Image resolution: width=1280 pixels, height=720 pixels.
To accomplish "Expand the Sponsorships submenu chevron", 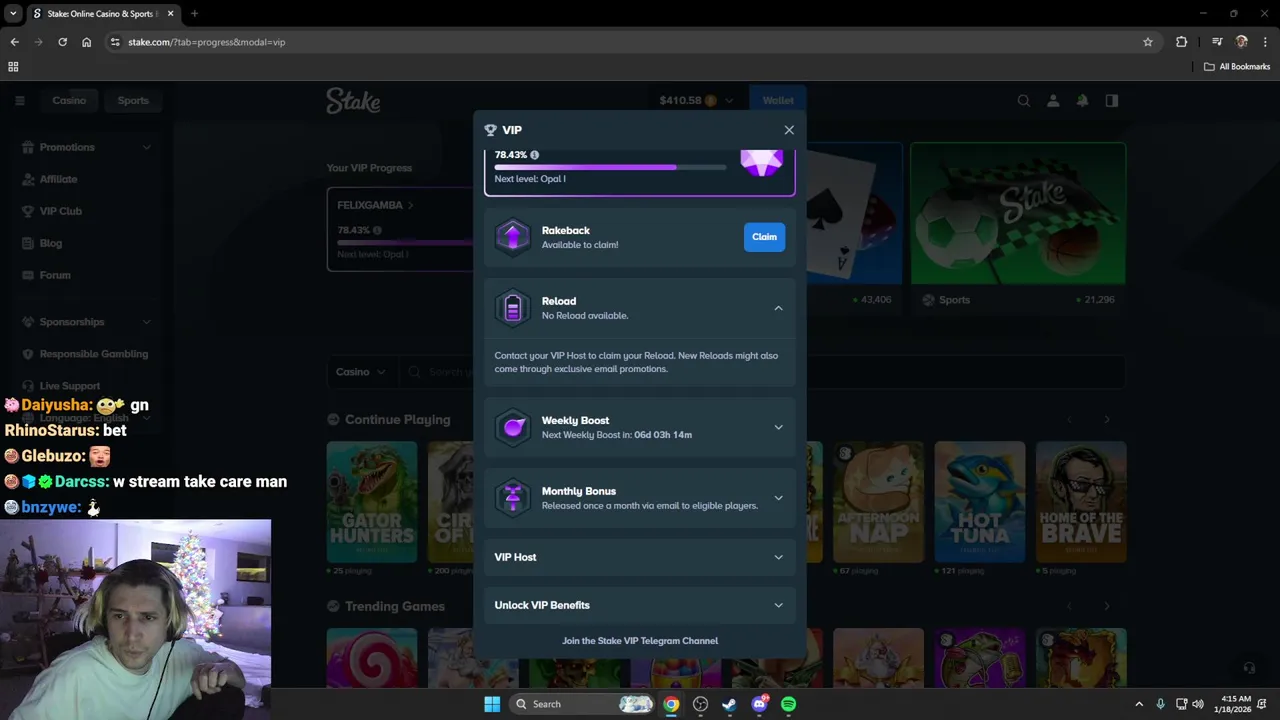I will coord(146,322).
